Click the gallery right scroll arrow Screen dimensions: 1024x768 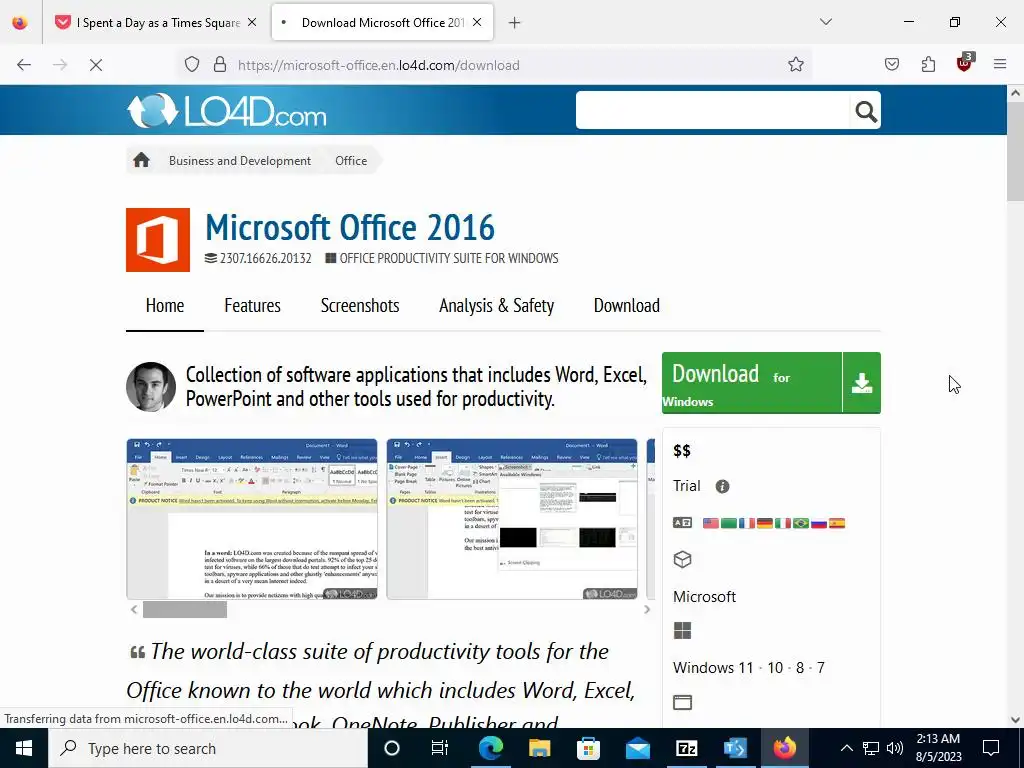tap(647, 609)
